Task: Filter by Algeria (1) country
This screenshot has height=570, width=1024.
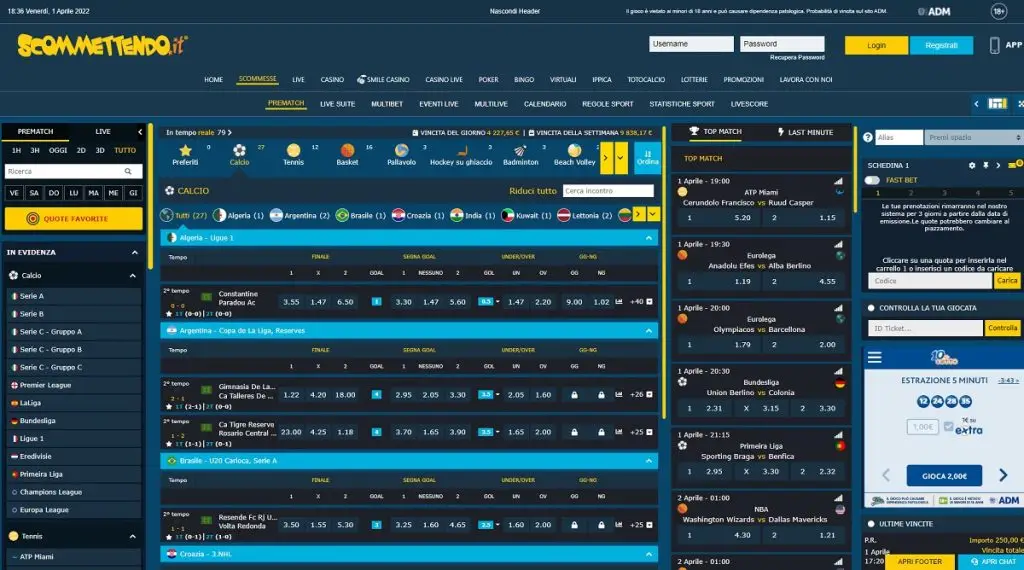Action: coord(238,215)
